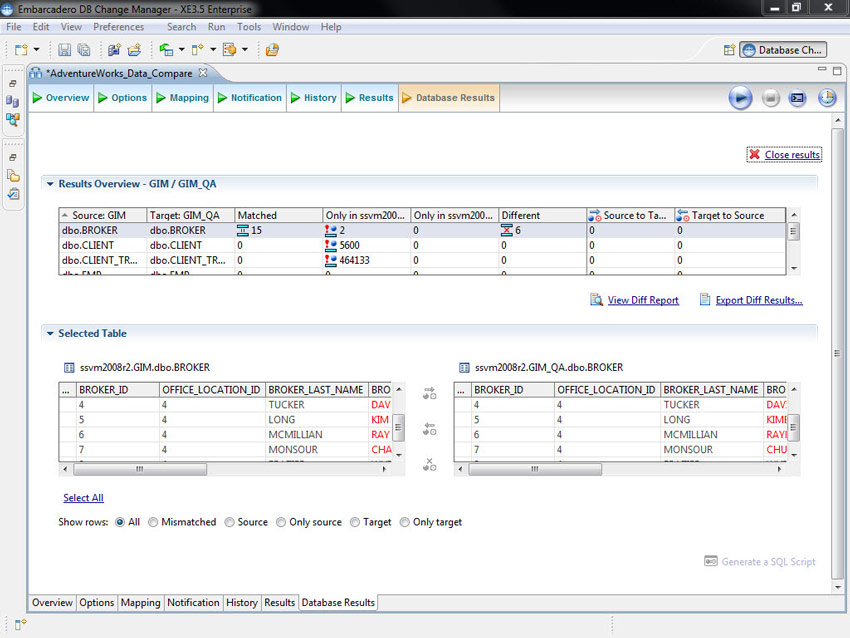Open the File menu

click(14, 27)
